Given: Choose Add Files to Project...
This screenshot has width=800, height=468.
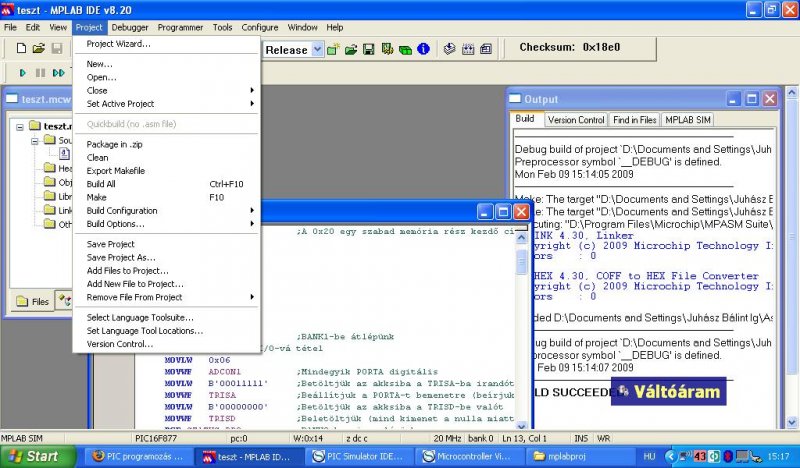Looking at the screenshot, I should click(x=166, y=270).
